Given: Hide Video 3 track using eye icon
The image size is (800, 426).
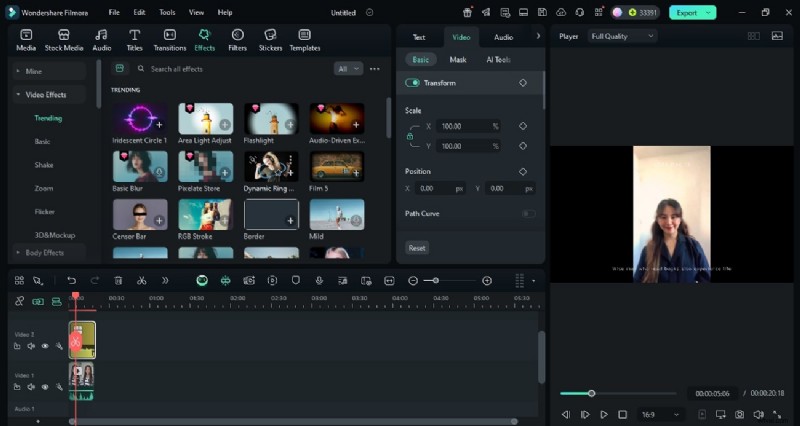Looking at the screenshot, I should 45,346.
